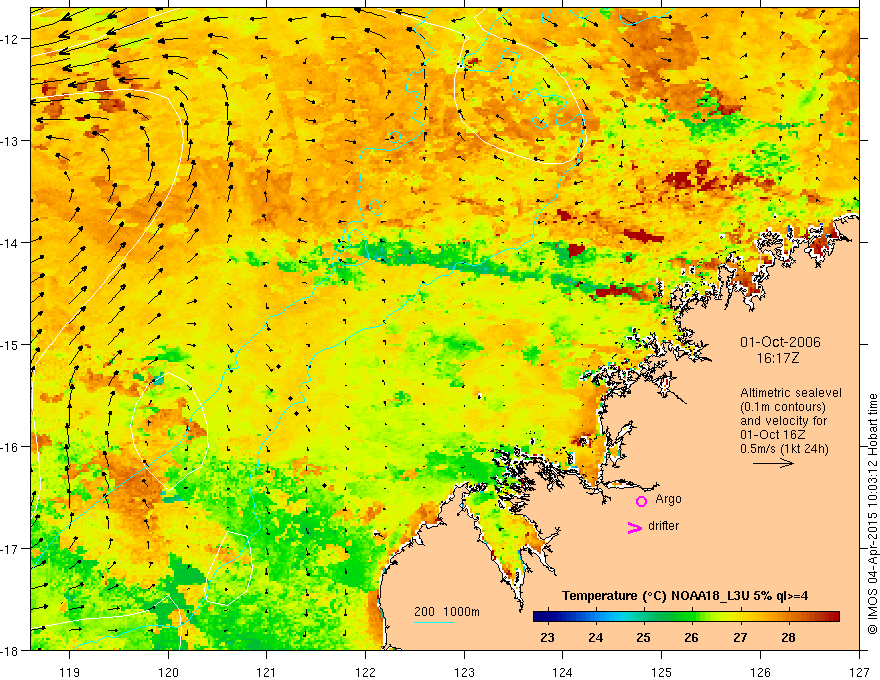Click the -13 latitude axis label
This screenshot has height=680, width=880.
coord(10,141)
